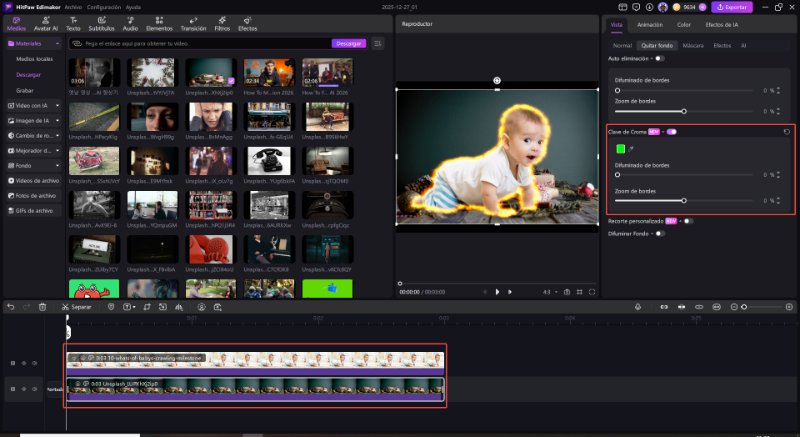Open the Audio library
Screen dimensions: 800x437
pos(130,23)
